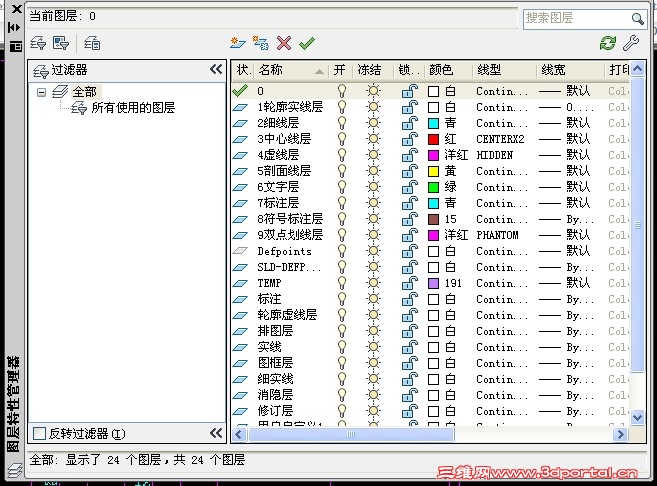Click green check status of layer 0

pos(240,90)
